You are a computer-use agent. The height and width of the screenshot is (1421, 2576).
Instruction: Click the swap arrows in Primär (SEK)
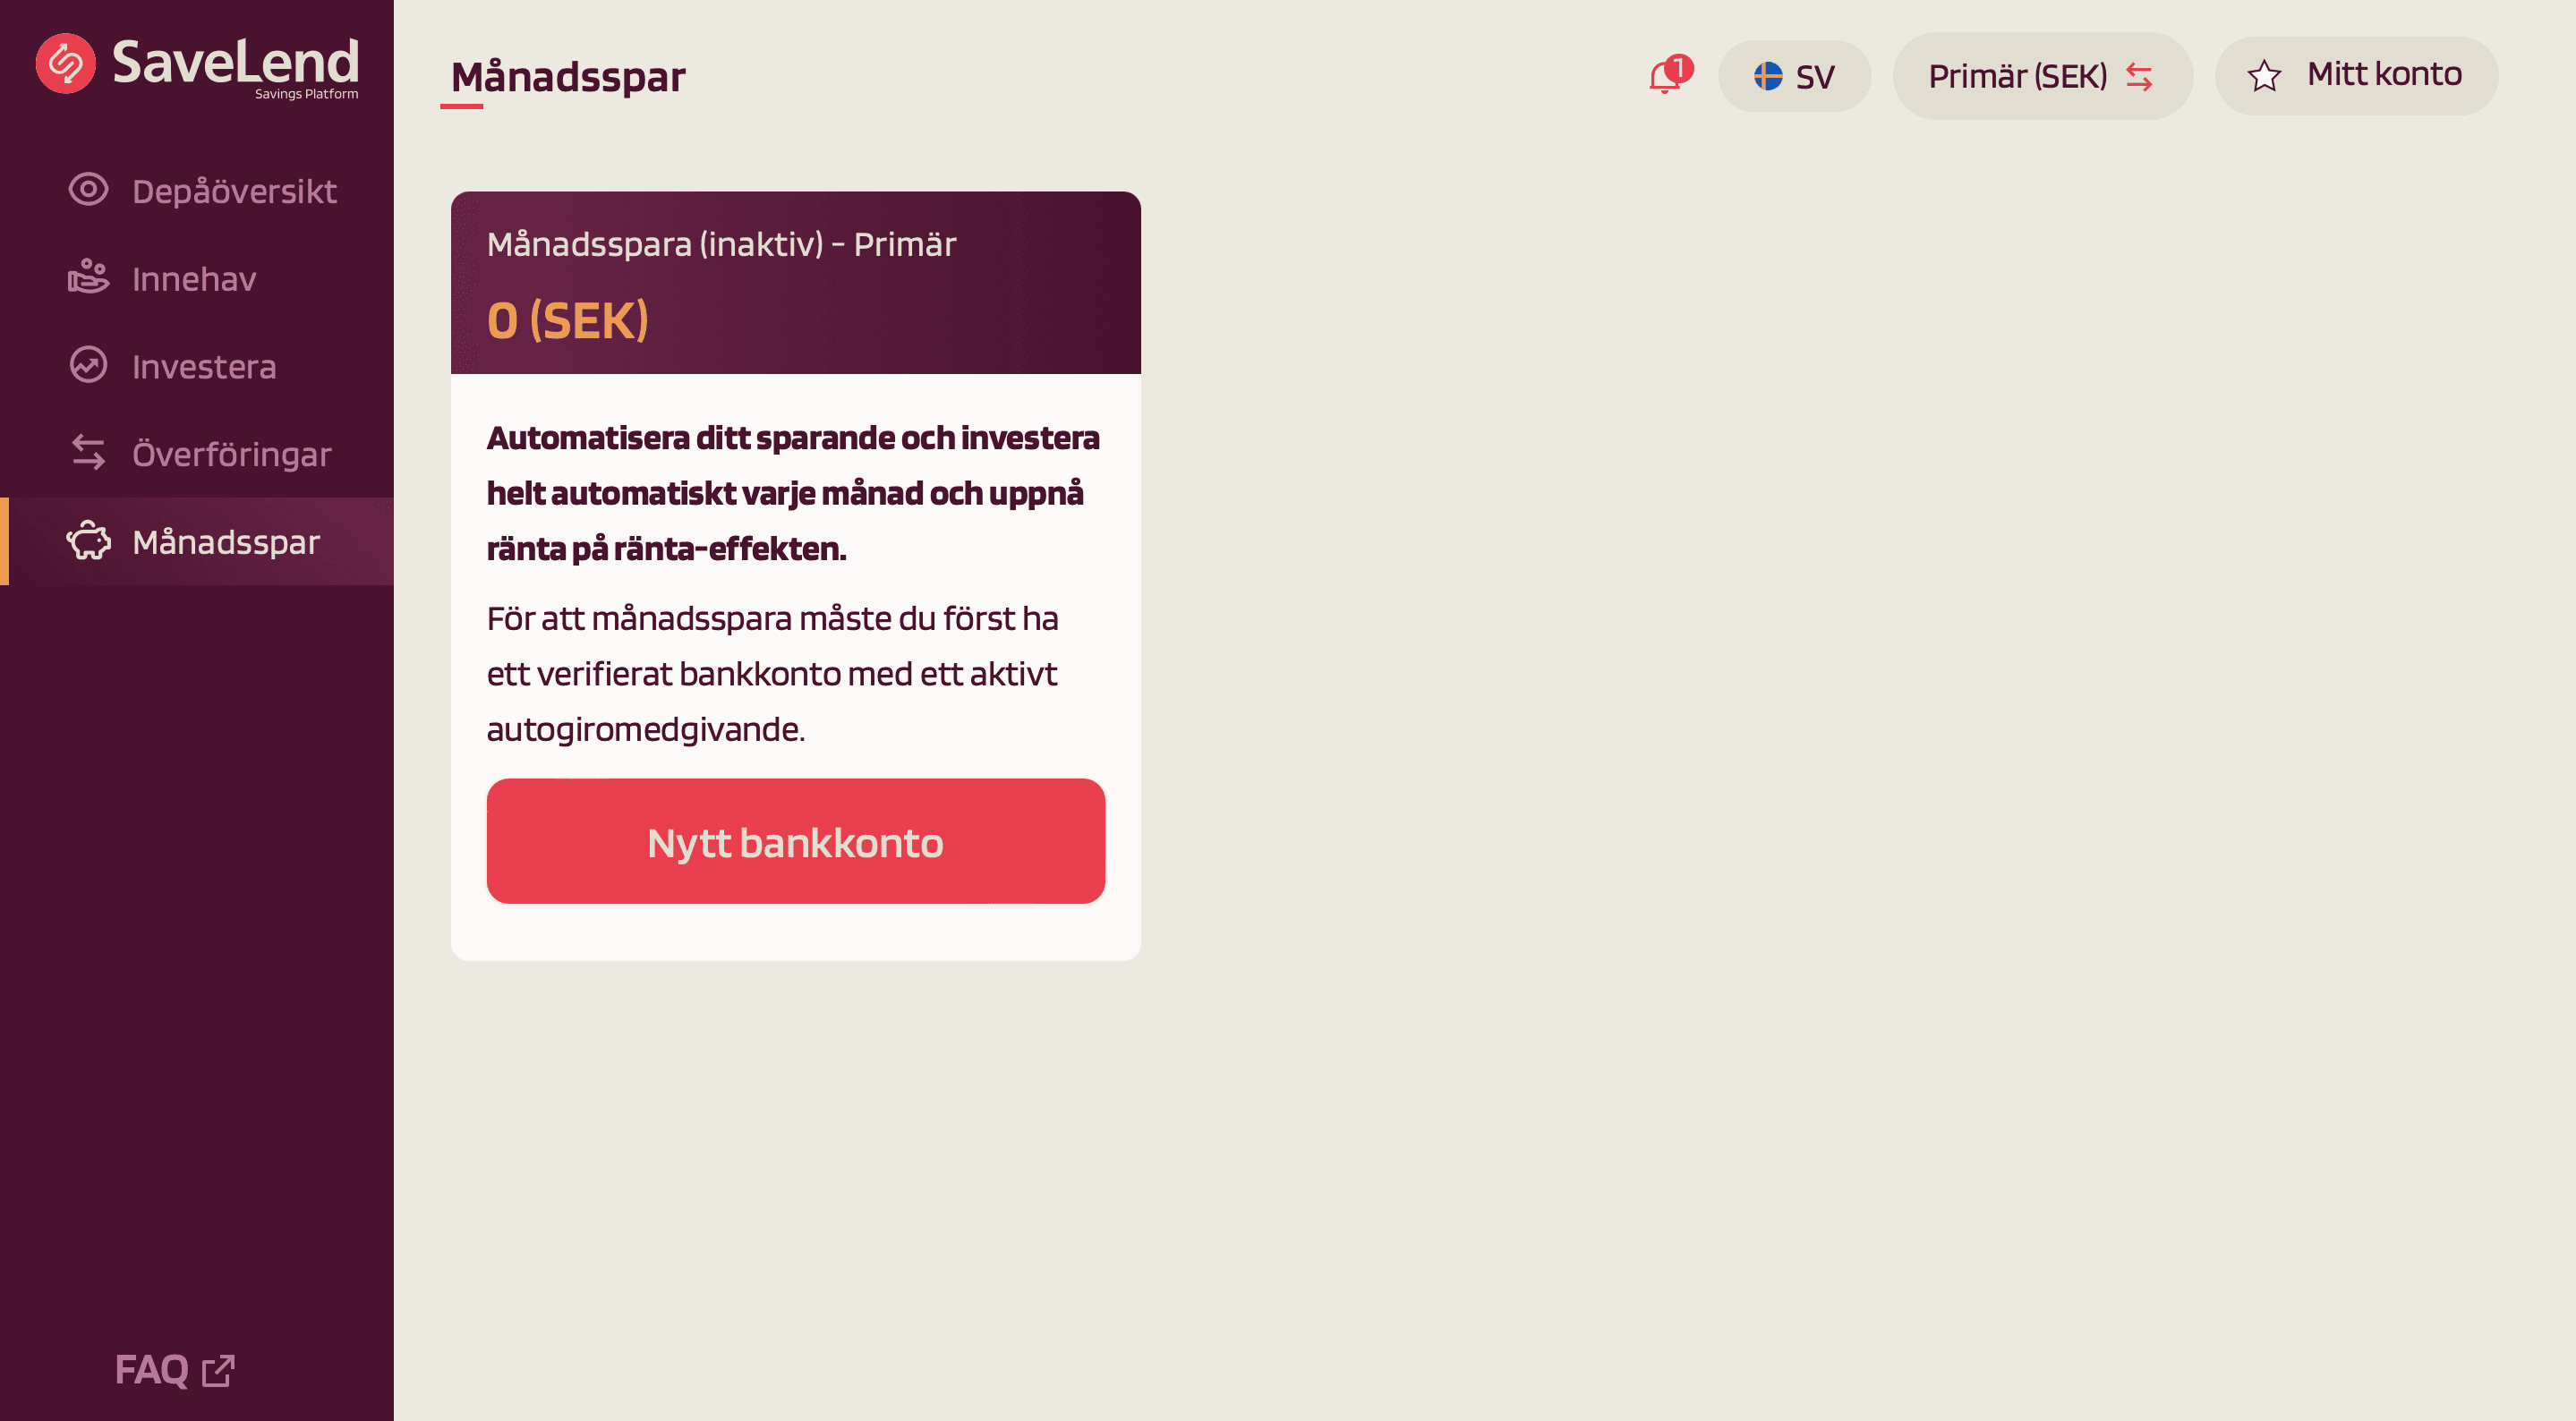2139,77
